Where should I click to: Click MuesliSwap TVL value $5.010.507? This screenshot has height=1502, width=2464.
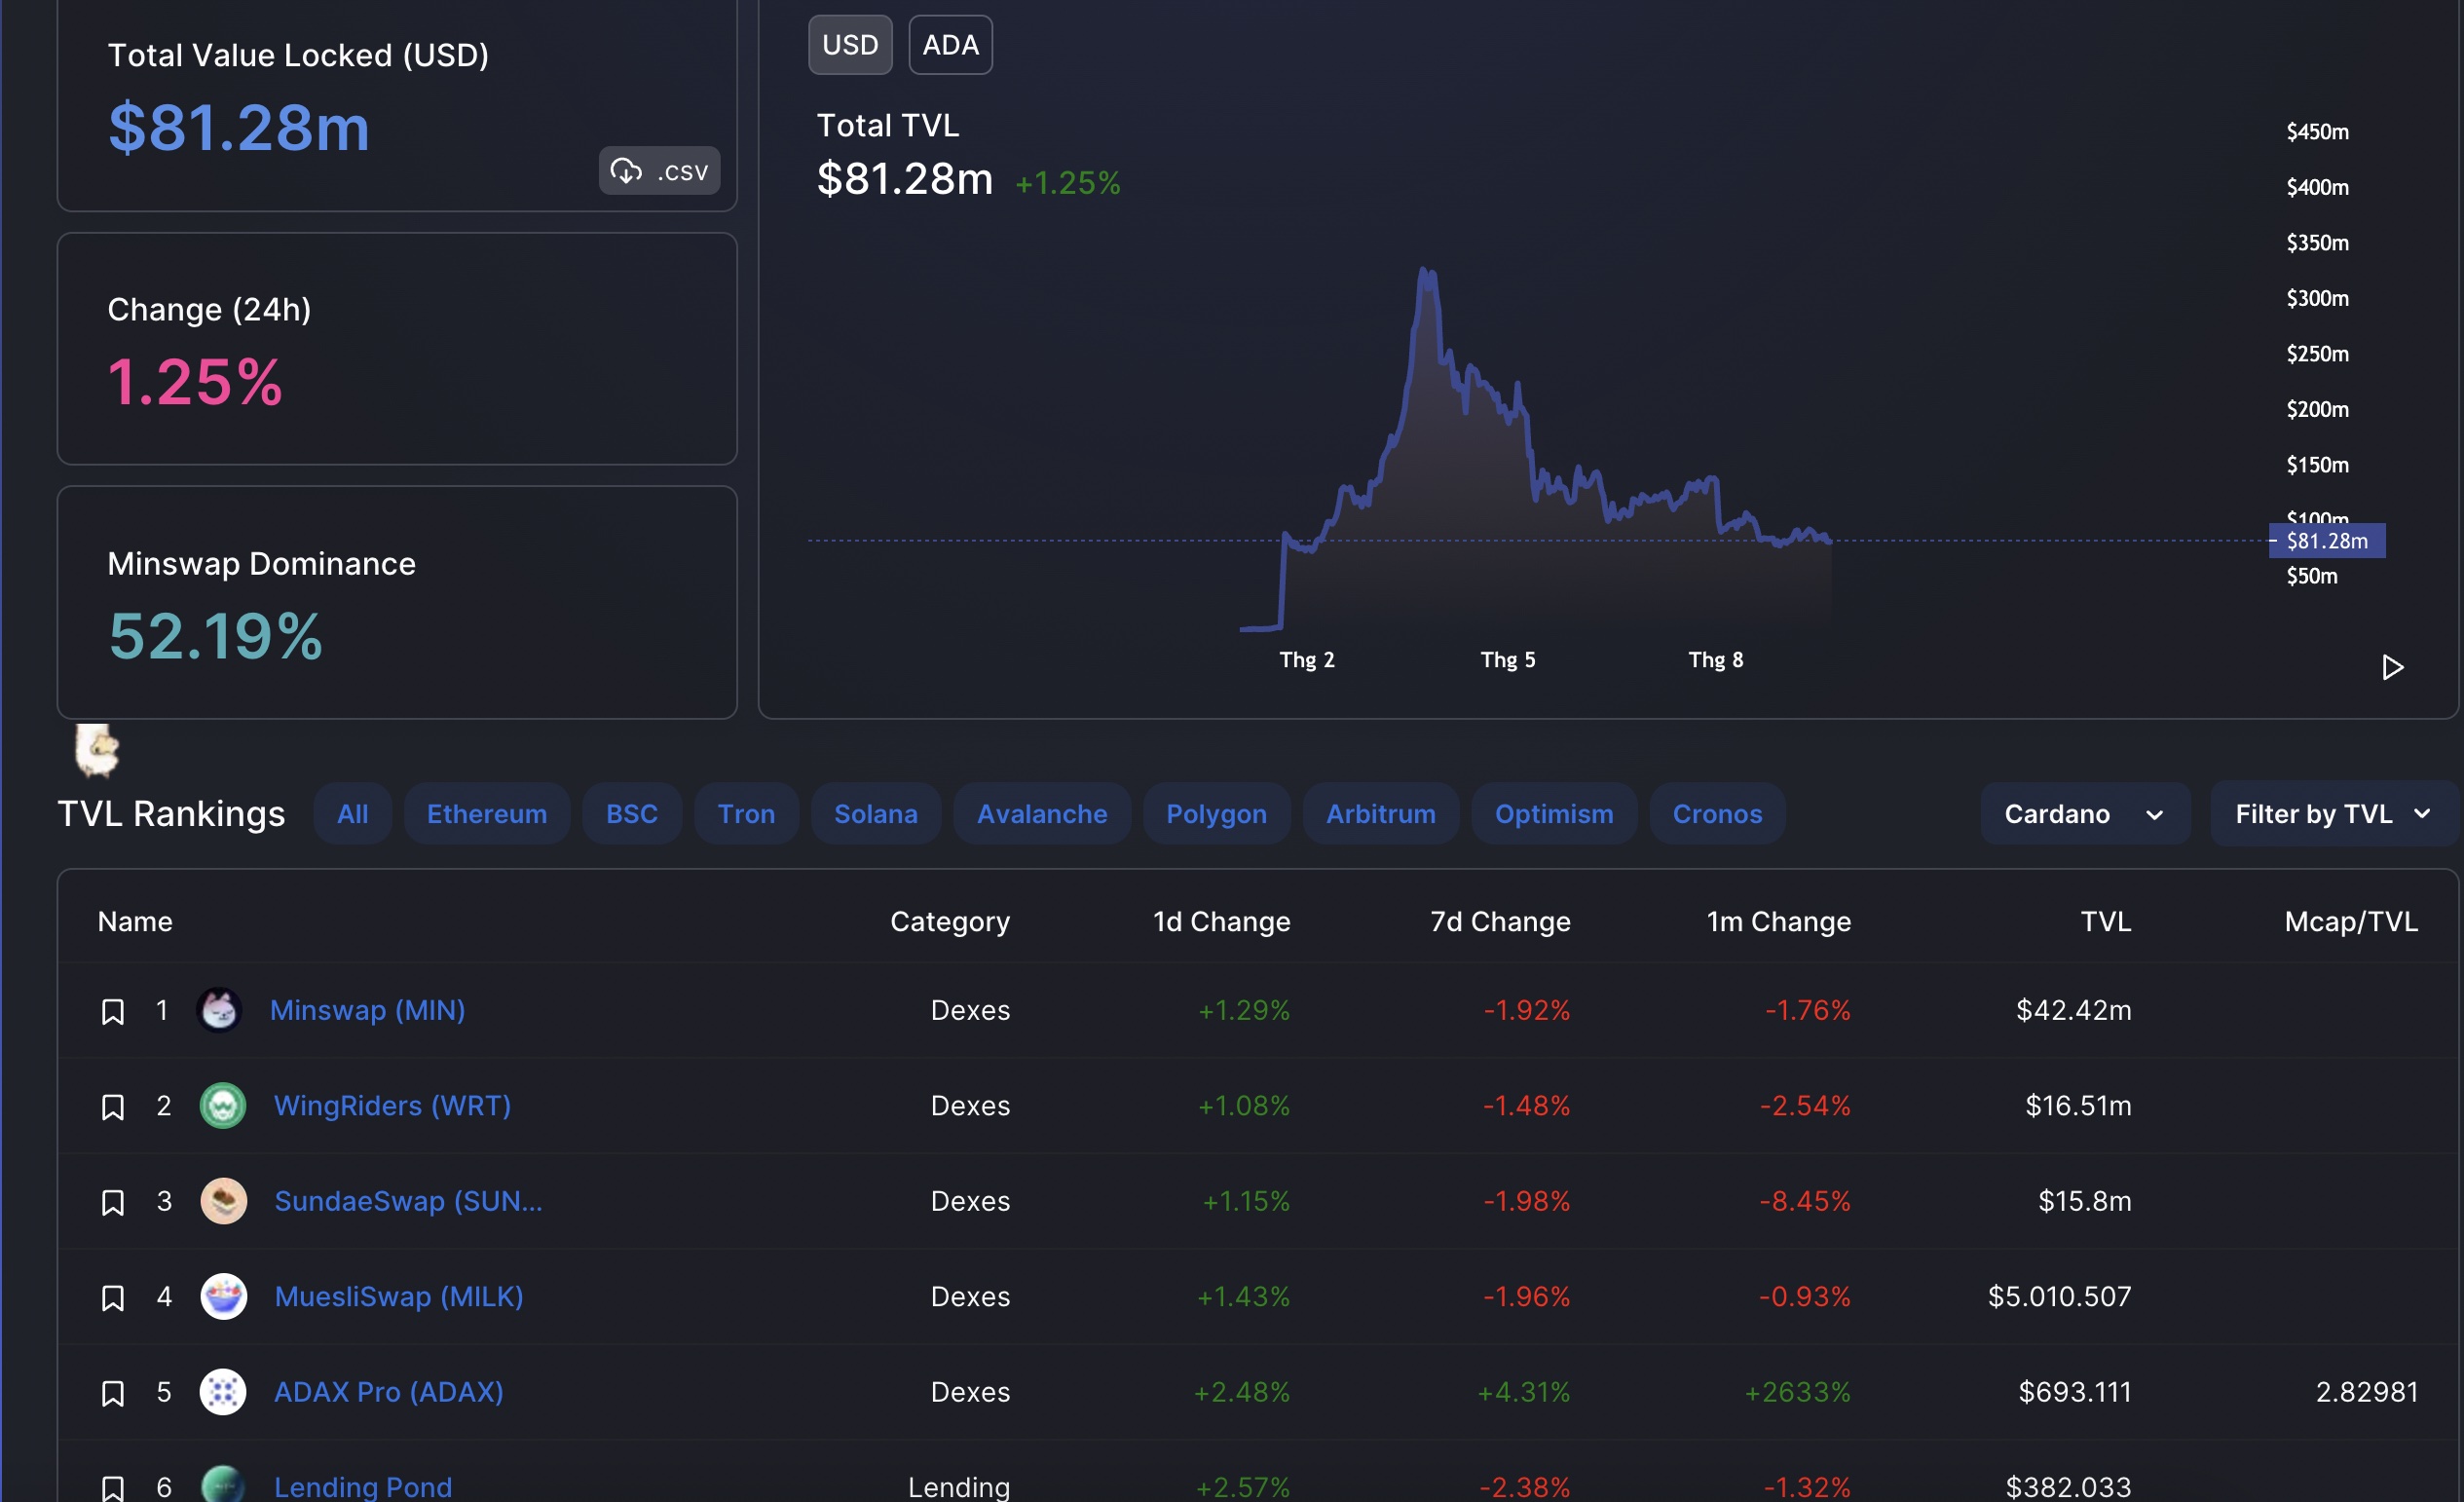click(2060, 1297)
